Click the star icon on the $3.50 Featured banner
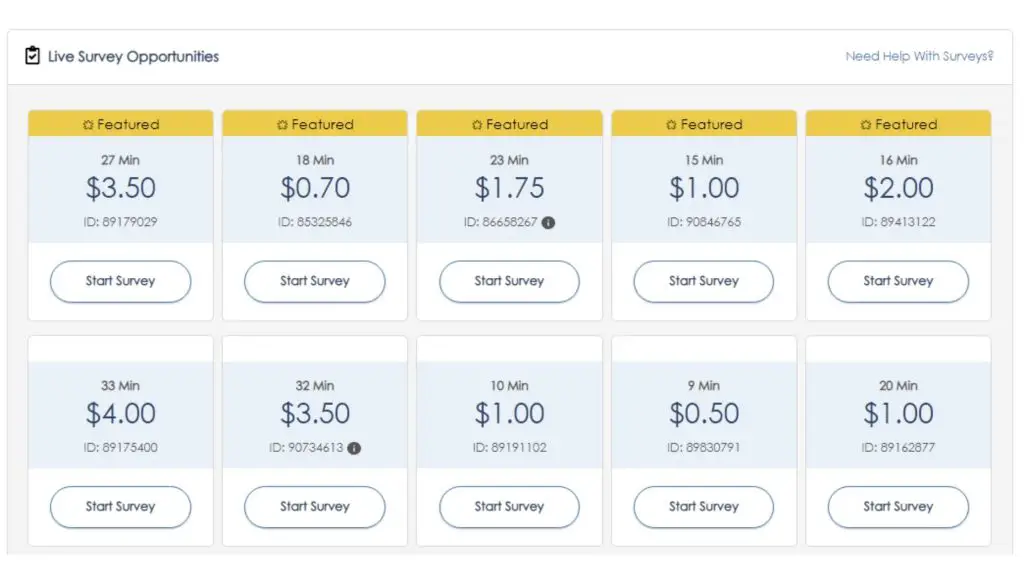The image size is (1024, 576). [88, 124]
